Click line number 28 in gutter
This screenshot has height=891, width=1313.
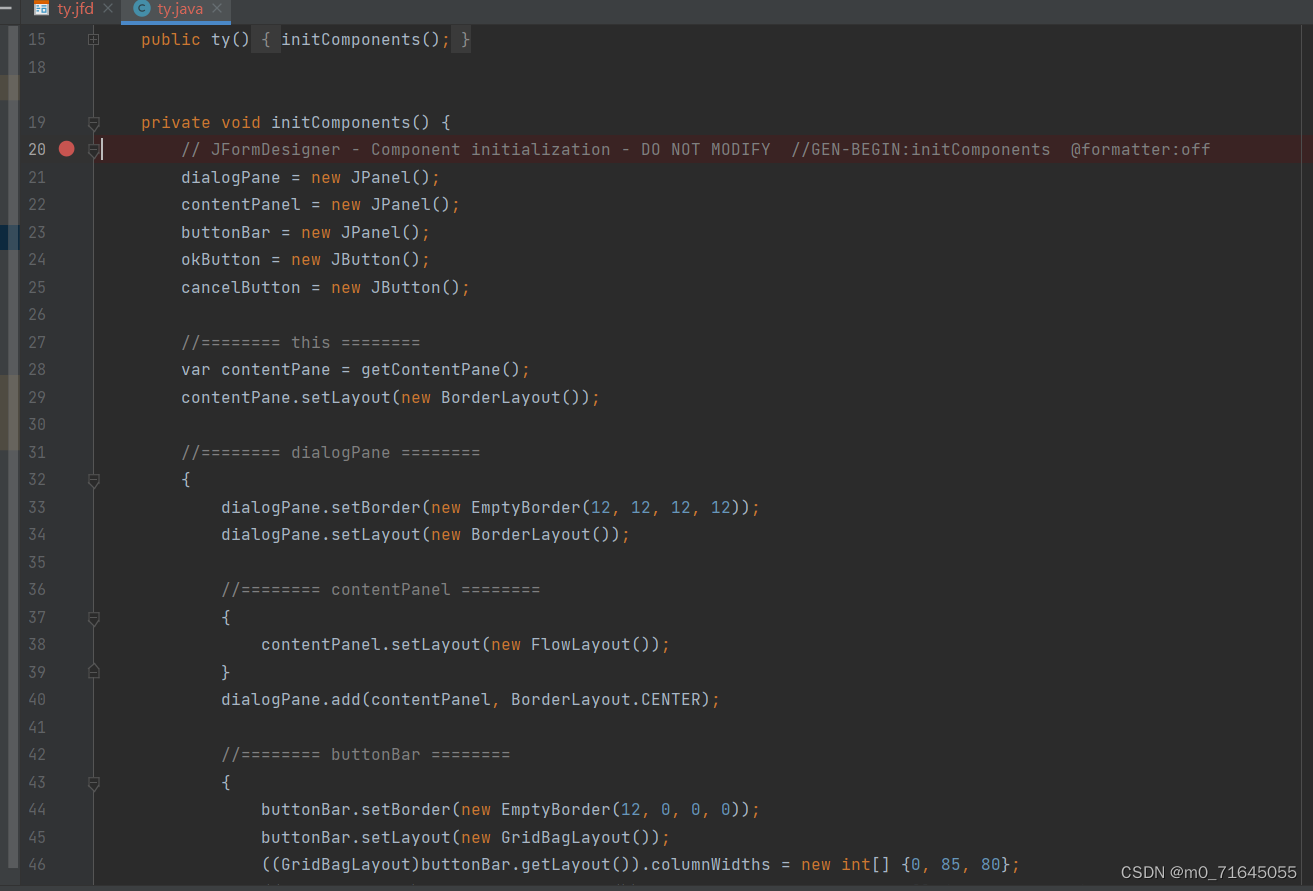click(36, 370)
